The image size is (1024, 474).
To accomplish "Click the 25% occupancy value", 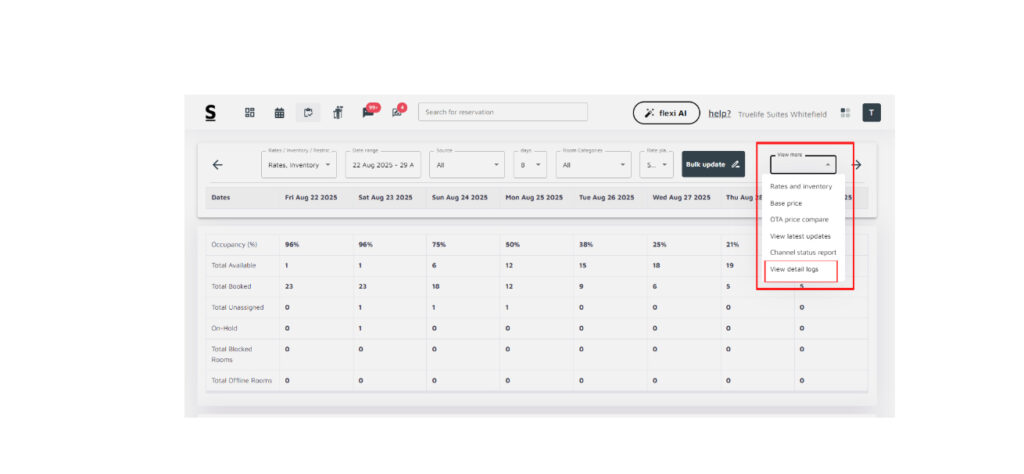I will click(x=658, y=245).
